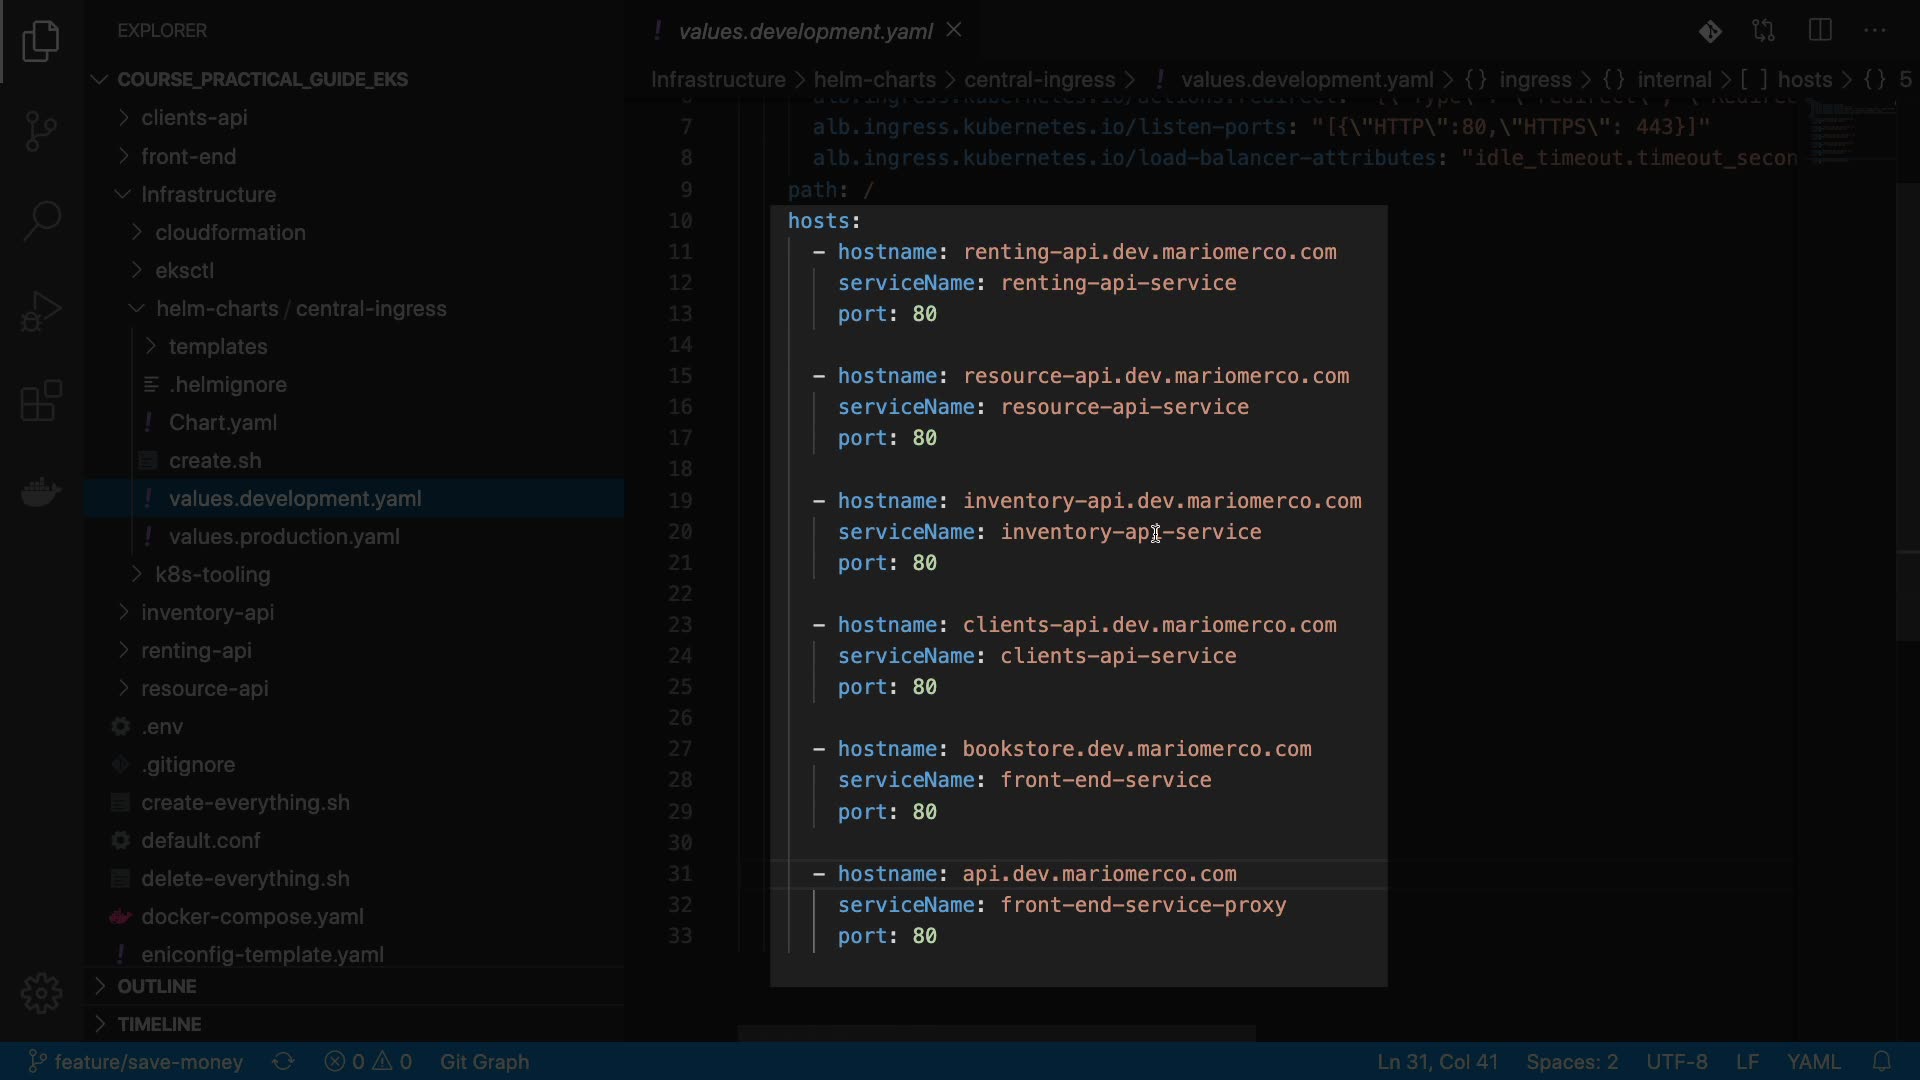Click the split editor right icon
The image size is (1920, 1080).
[1820, 31]
